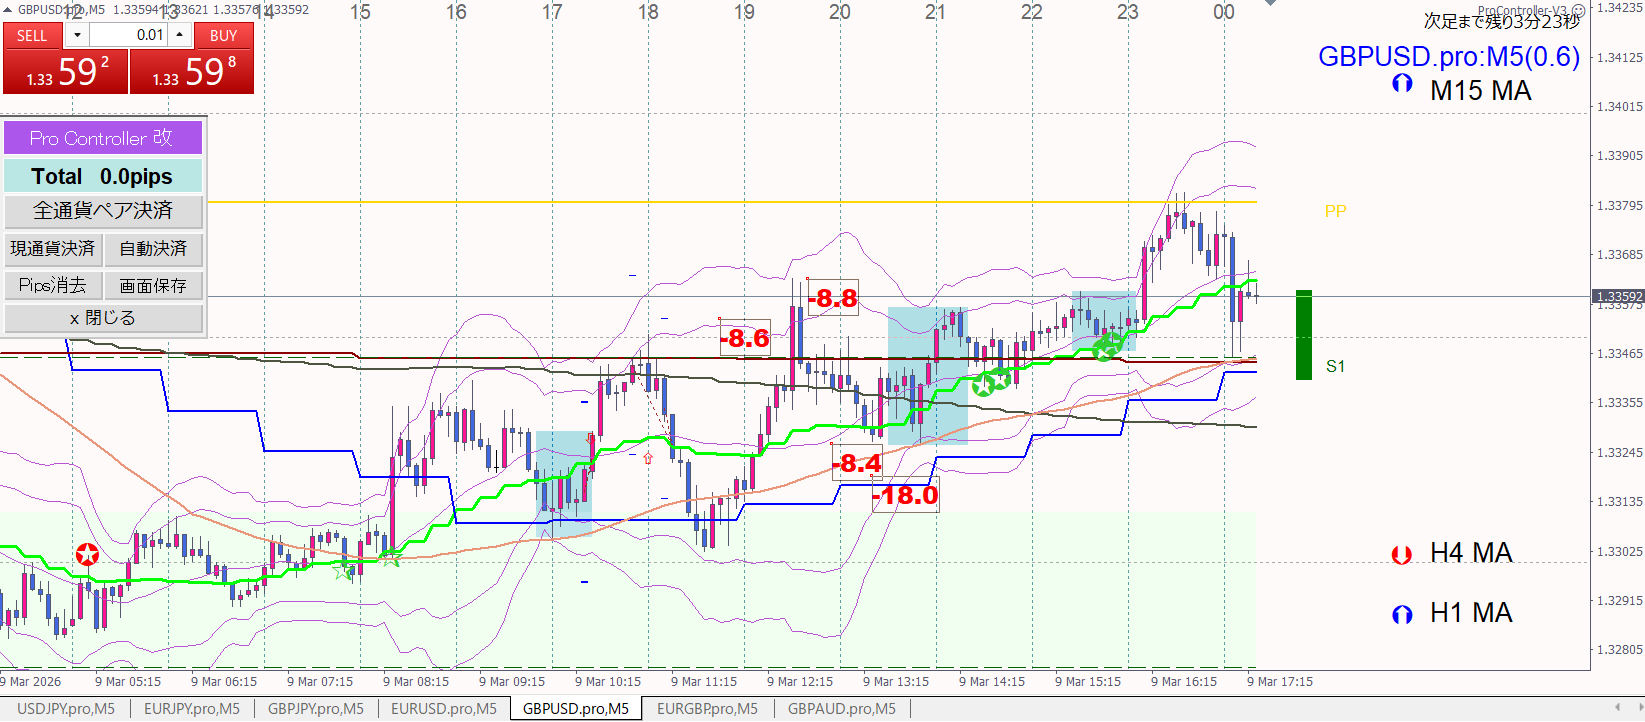Switch to the USDJPY.pro,M5 chart tab
The width and height of the screenshot is (1645, 722).
(66, 709)
